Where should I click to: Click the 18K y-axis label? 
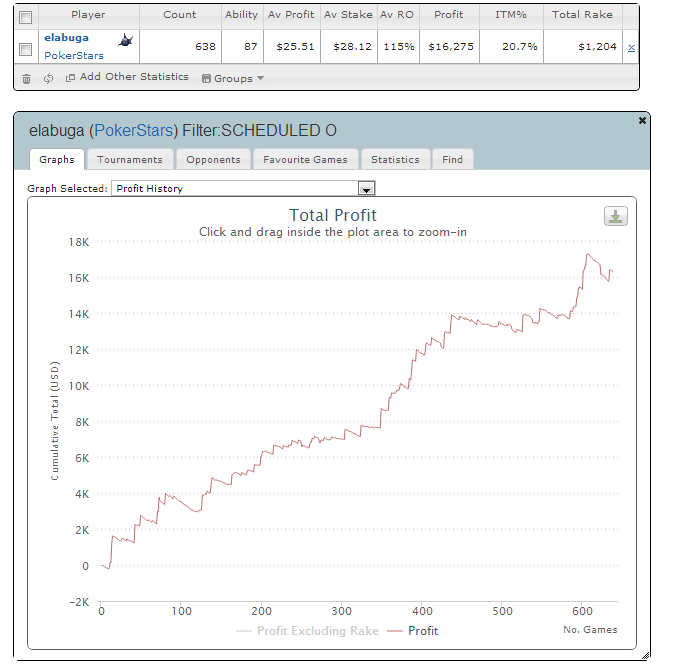point(79,242)
